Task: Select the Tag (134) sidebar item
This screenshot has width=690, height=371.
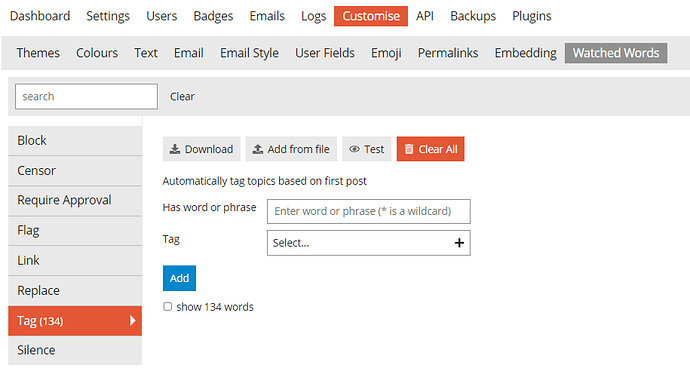Action: pyautogui.click(x=75, y=320)
